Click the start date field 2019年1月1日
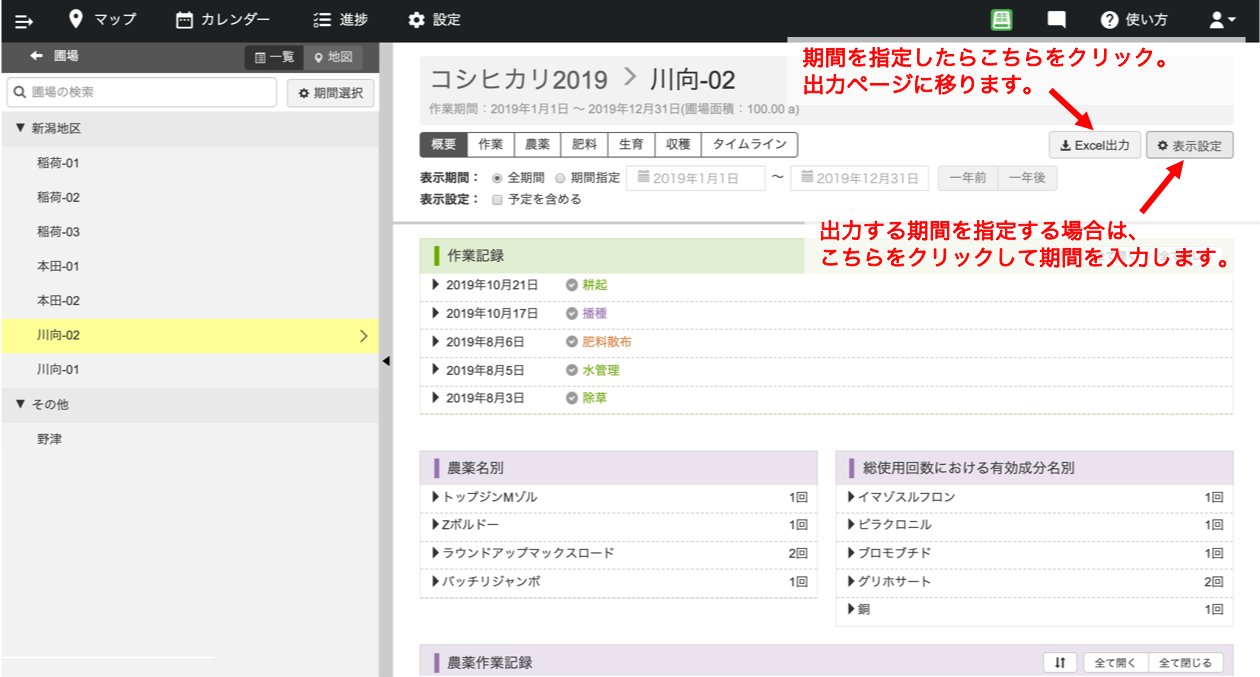 pyautogui.click(x=695, y=178)
